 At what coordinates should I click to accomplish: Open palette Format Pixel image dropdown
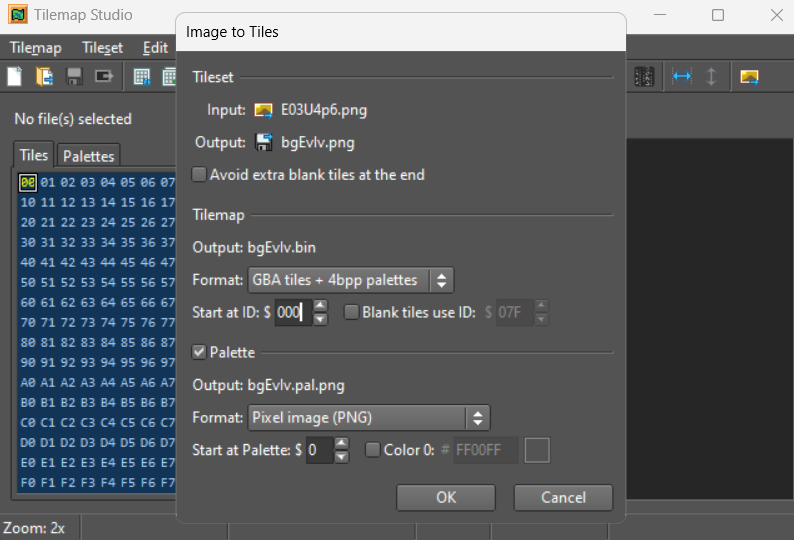coord(368,417)
